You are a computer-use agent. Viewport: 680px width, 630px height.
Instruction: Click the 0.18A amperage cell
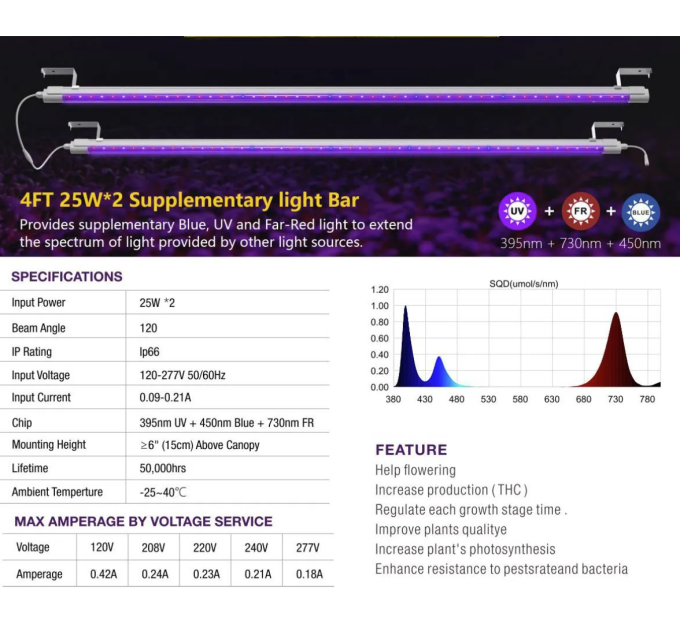tap(308, 574)
